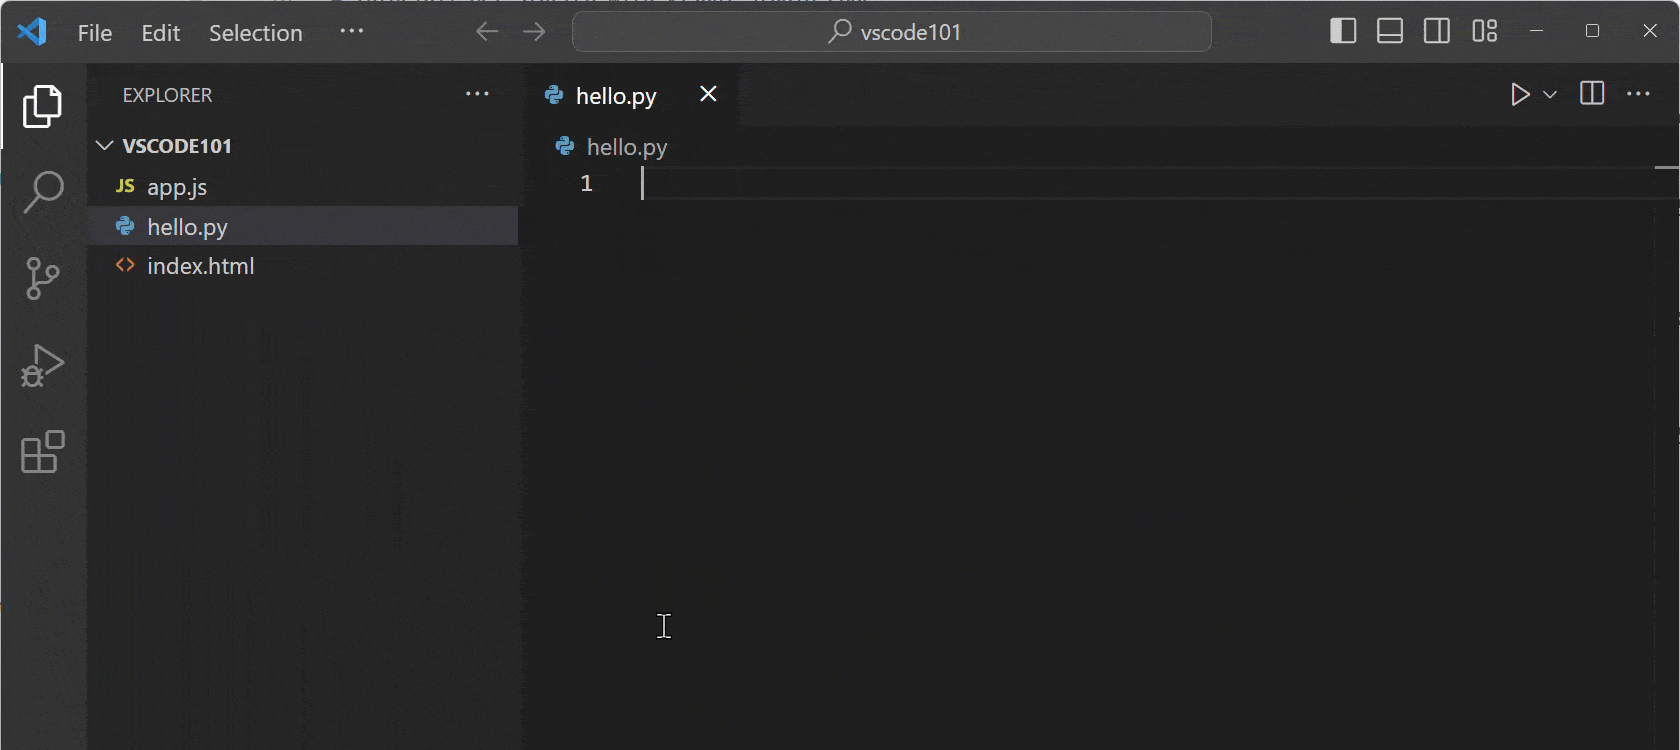Open the run options dropdown arrow
The image size is (1680, 750).
click(1550, 95)
